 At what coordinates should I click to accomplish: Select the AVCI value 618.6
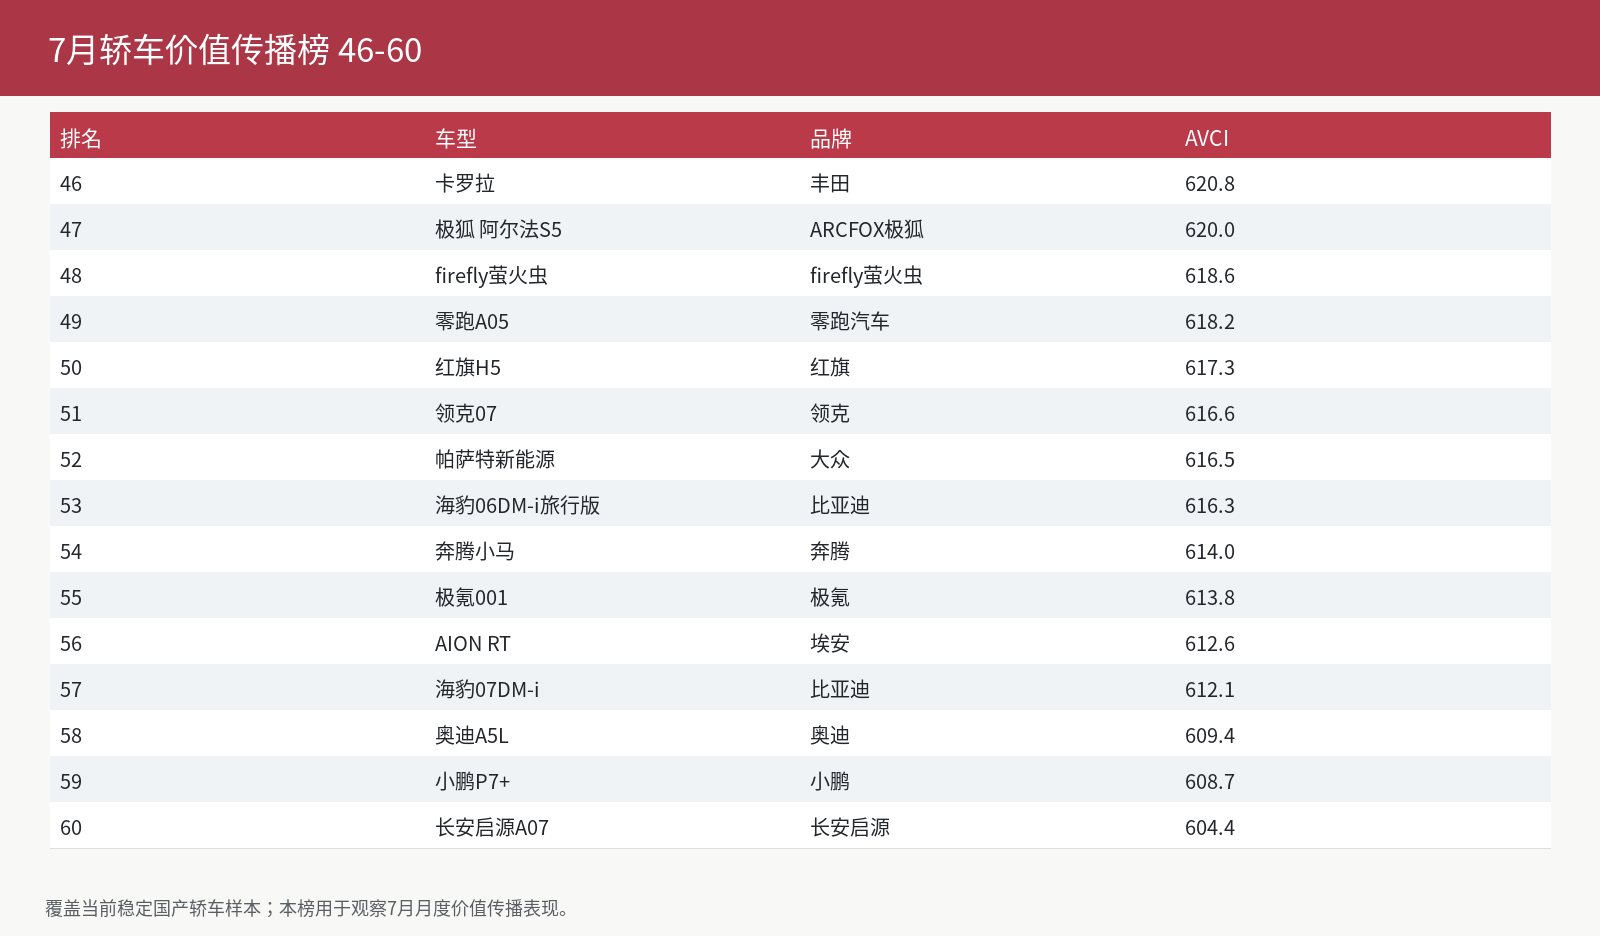[x=1210, y=276]
